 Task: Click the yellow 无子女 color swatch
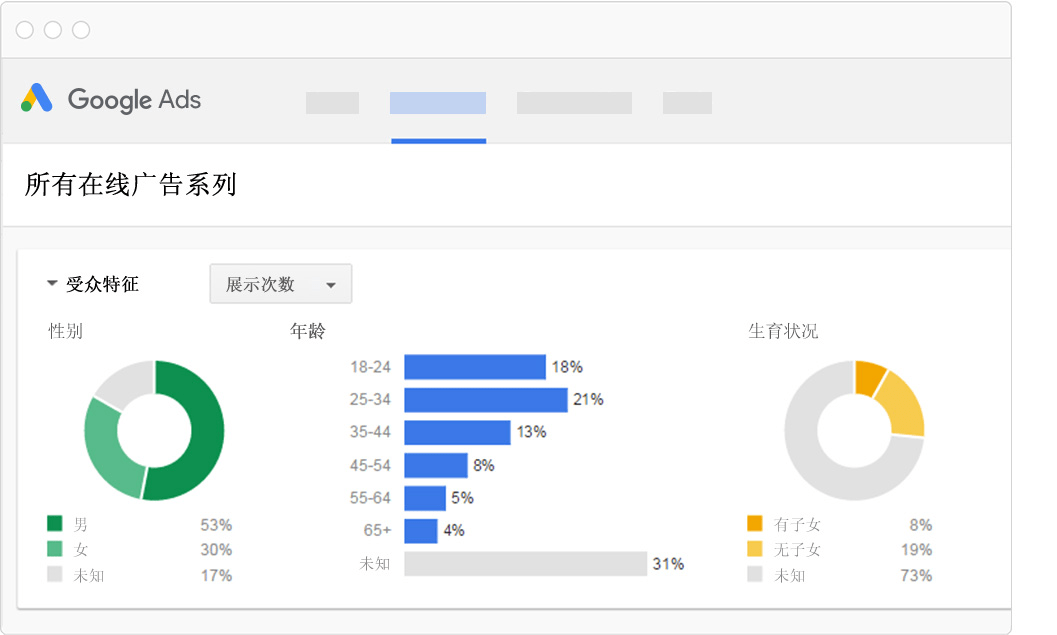click(756, 549)
